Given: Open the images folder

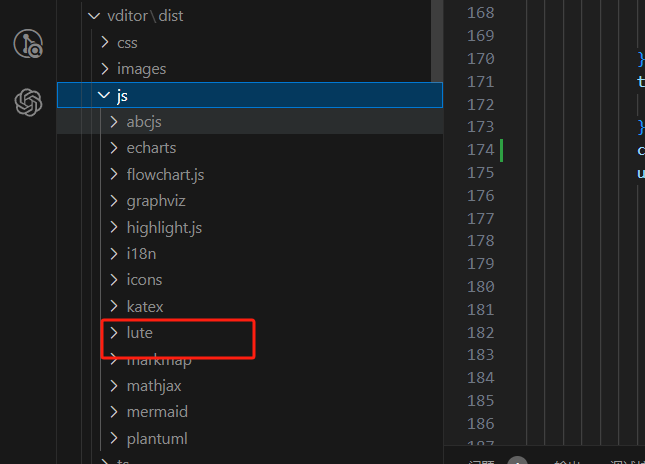Looking at the screenshot, I should coord(141,69).
